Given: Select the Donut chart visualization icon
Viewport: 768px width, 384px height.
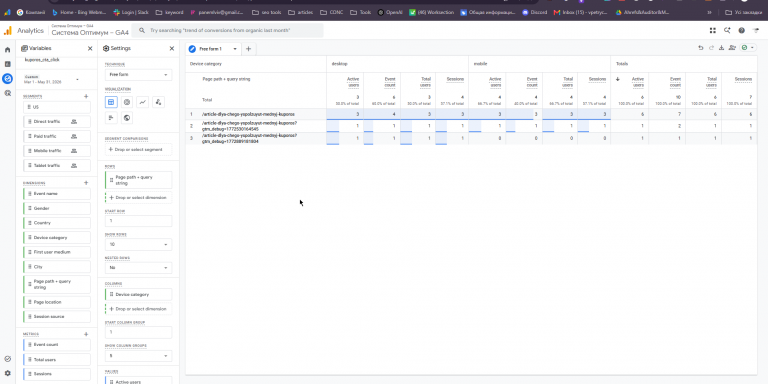Looking at the screenshot, I should coord(127,102).
